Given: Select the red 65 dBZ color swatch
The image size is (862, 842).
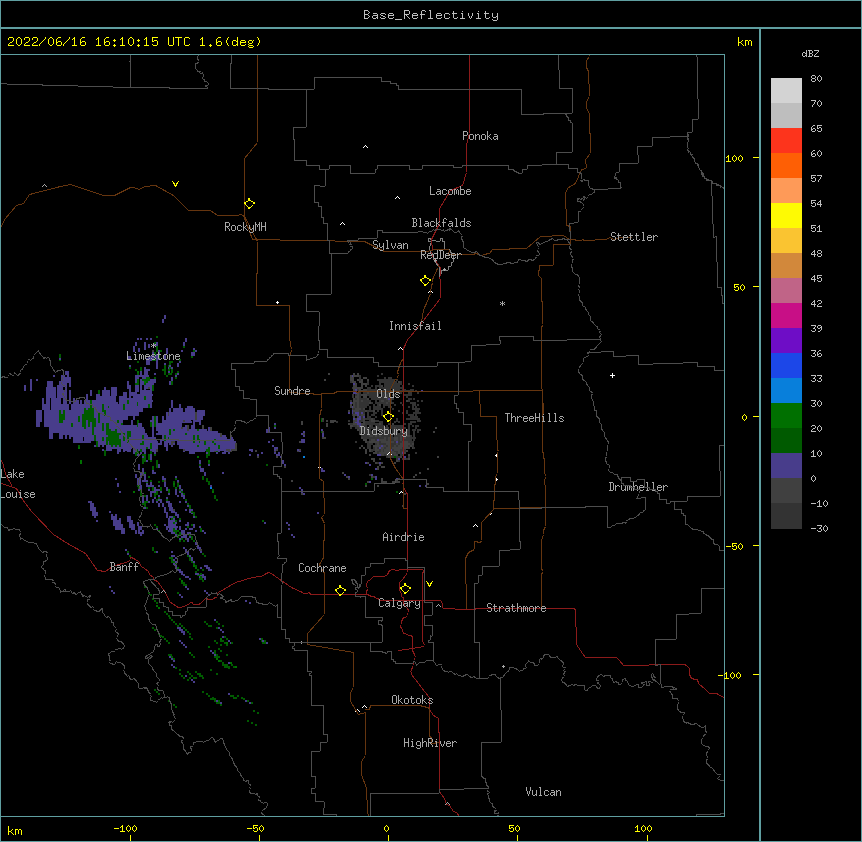Looking at the screenshot, I should [786, 141].
